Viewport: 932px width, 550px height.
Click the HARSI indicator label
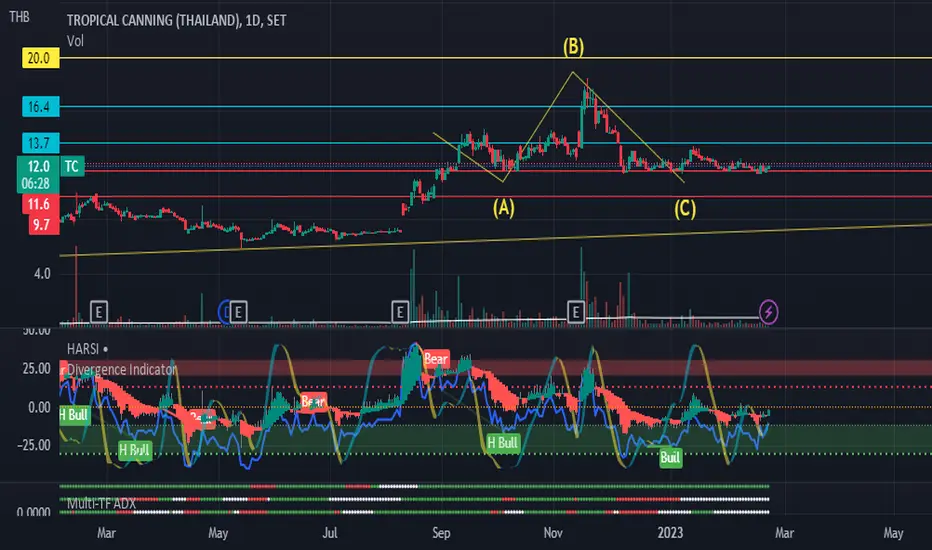point(83,349)
